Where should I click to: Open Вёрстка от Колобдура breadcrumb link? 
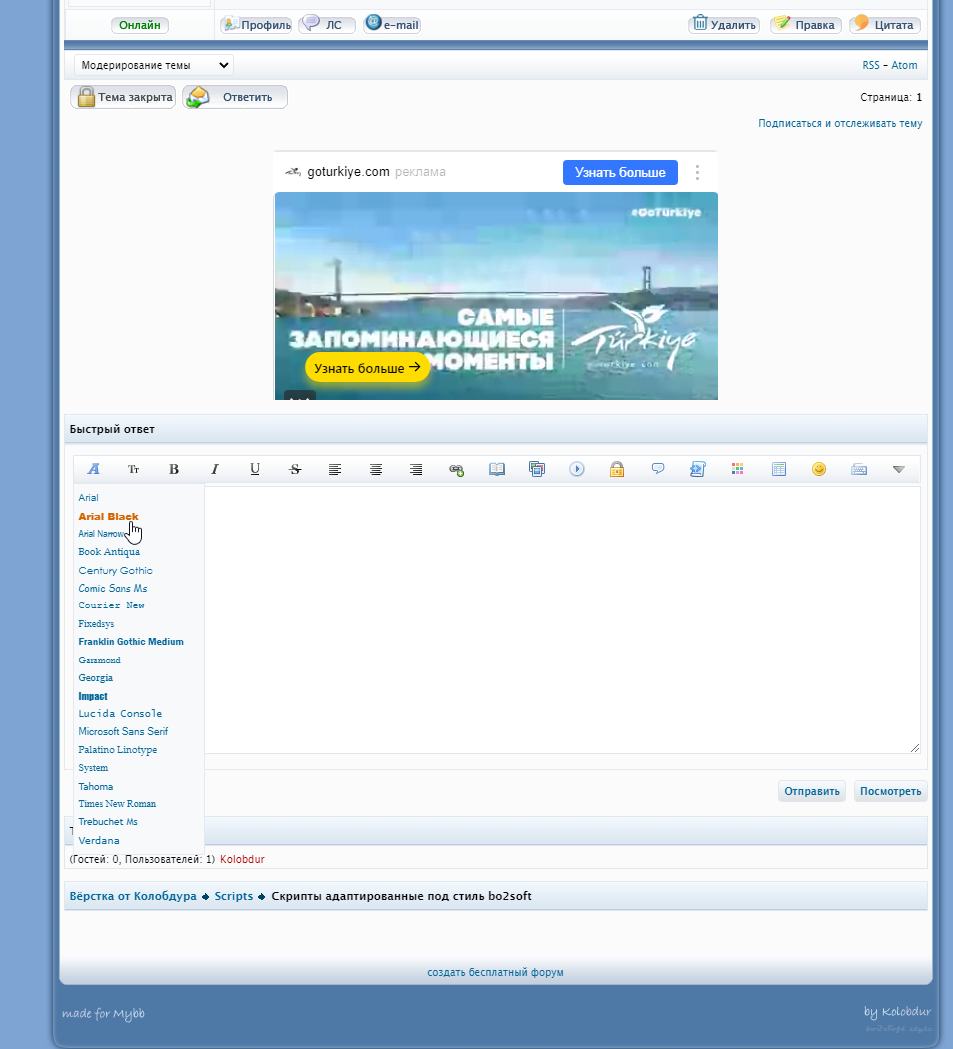pos(133,896)
